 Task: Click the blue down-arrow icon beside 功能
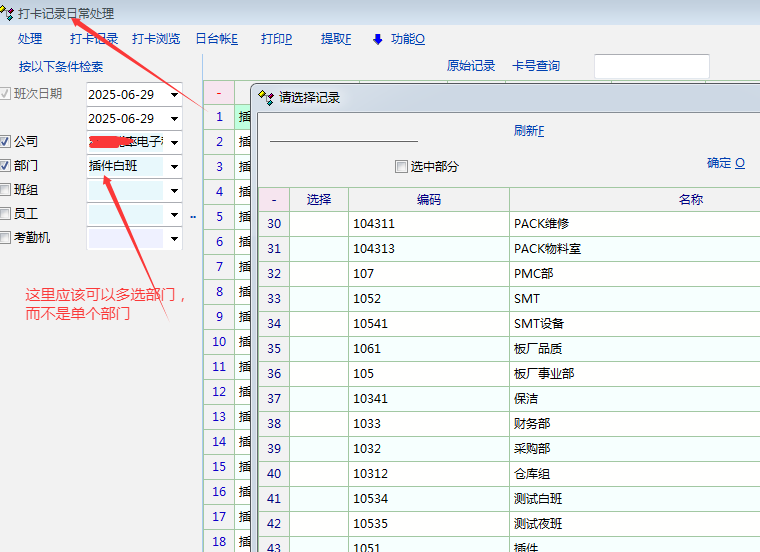(378, 39)
